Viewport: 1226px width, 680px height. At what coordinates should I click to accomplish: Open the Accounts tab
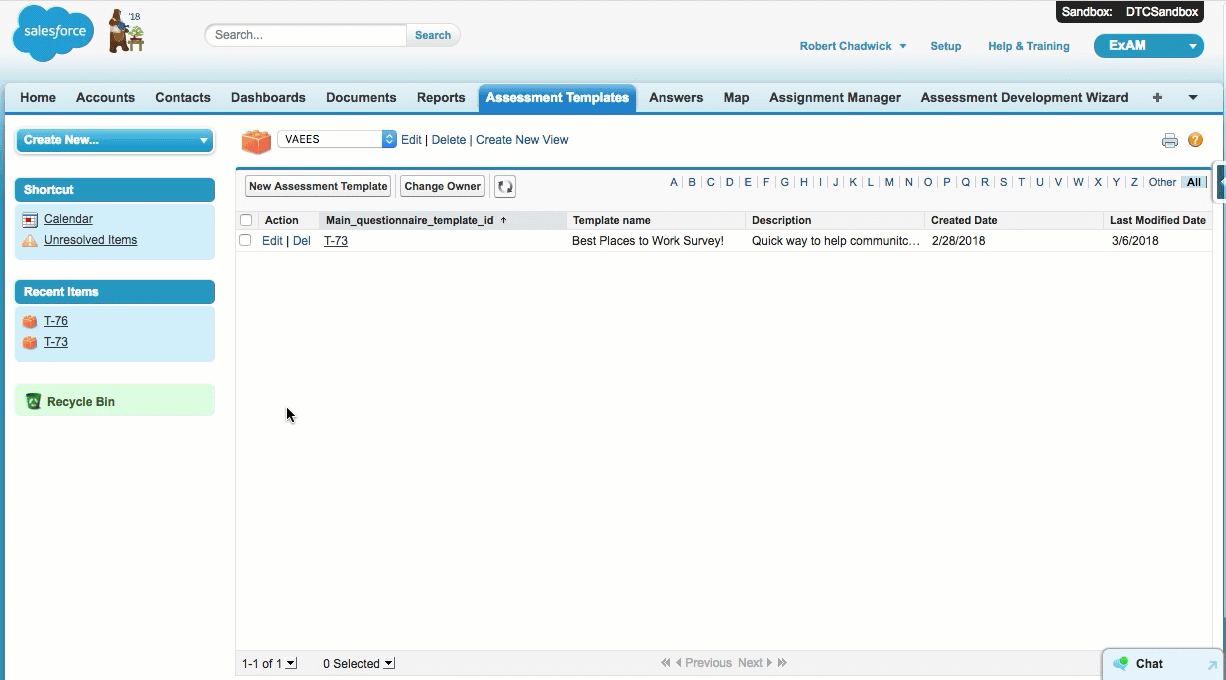click(105, 98)
